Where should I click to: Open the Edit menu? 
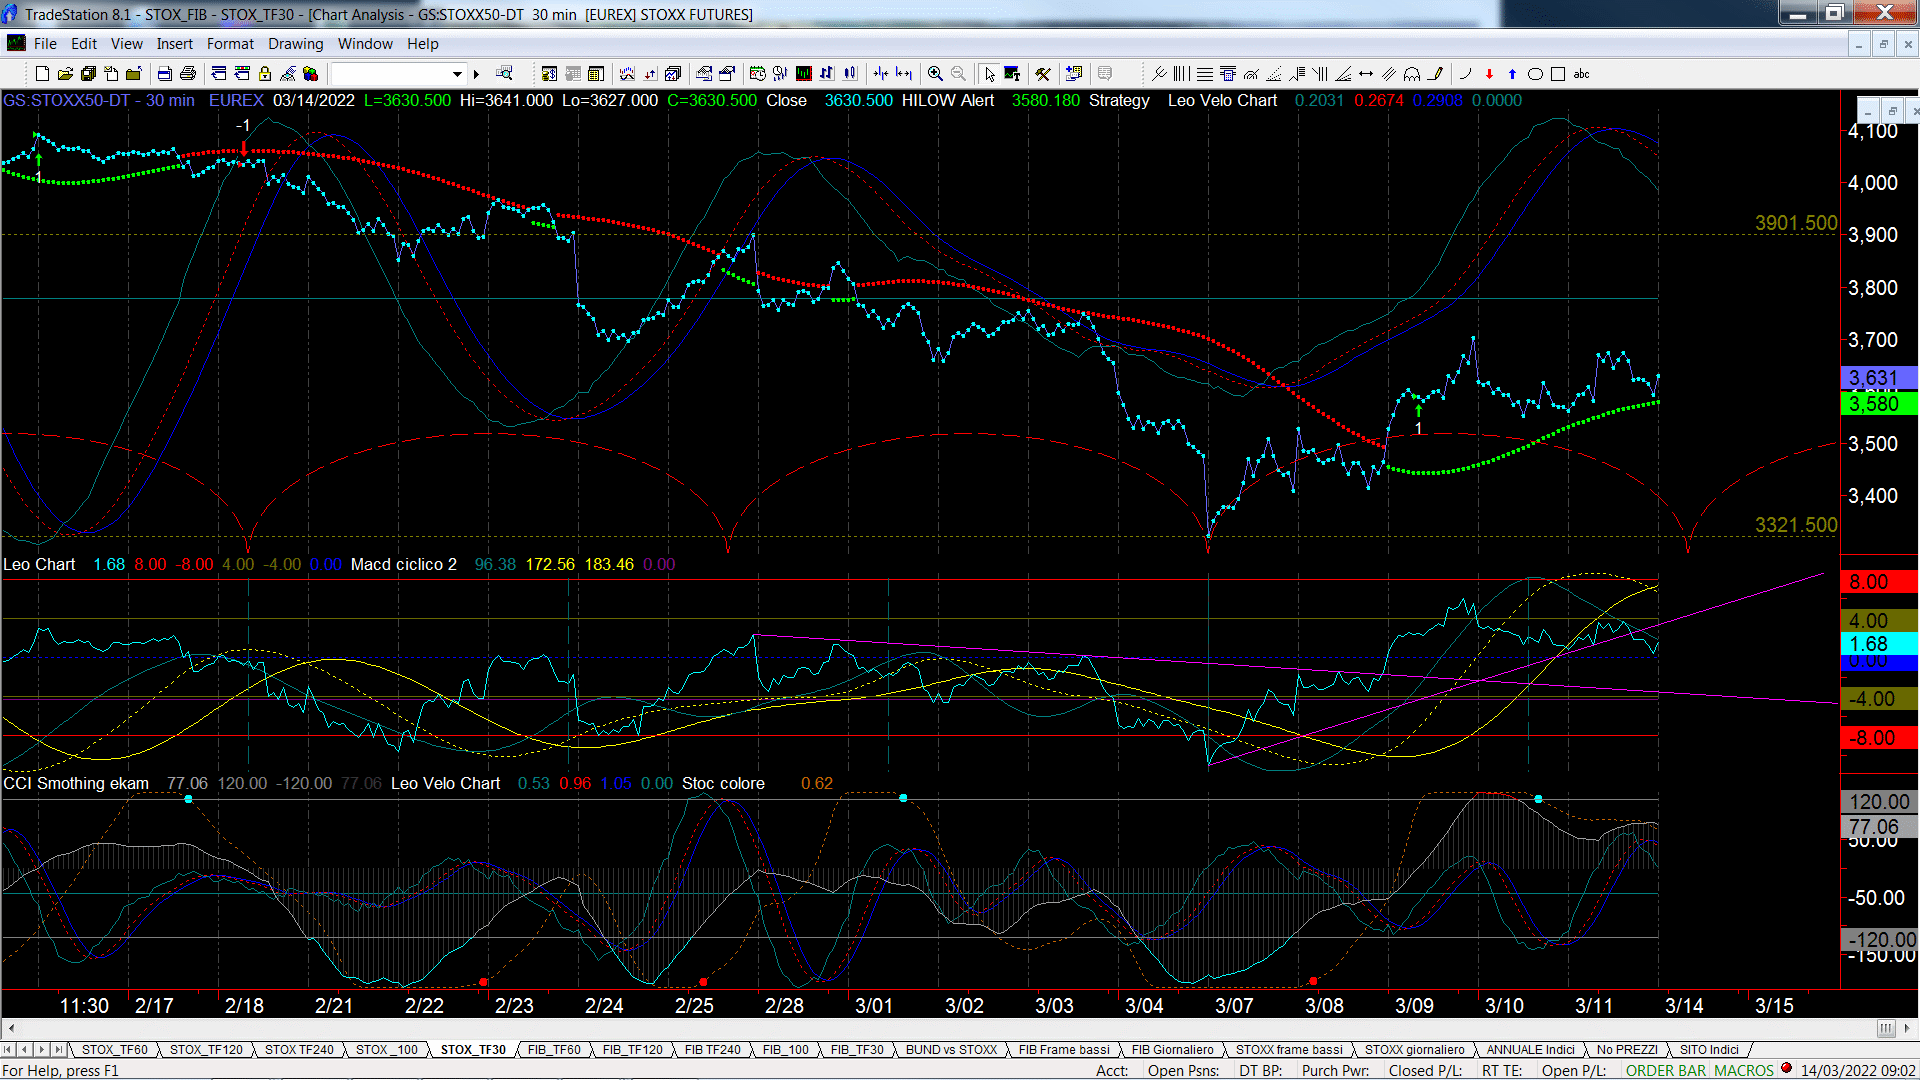pyautogui.click(x=84, y=44)
